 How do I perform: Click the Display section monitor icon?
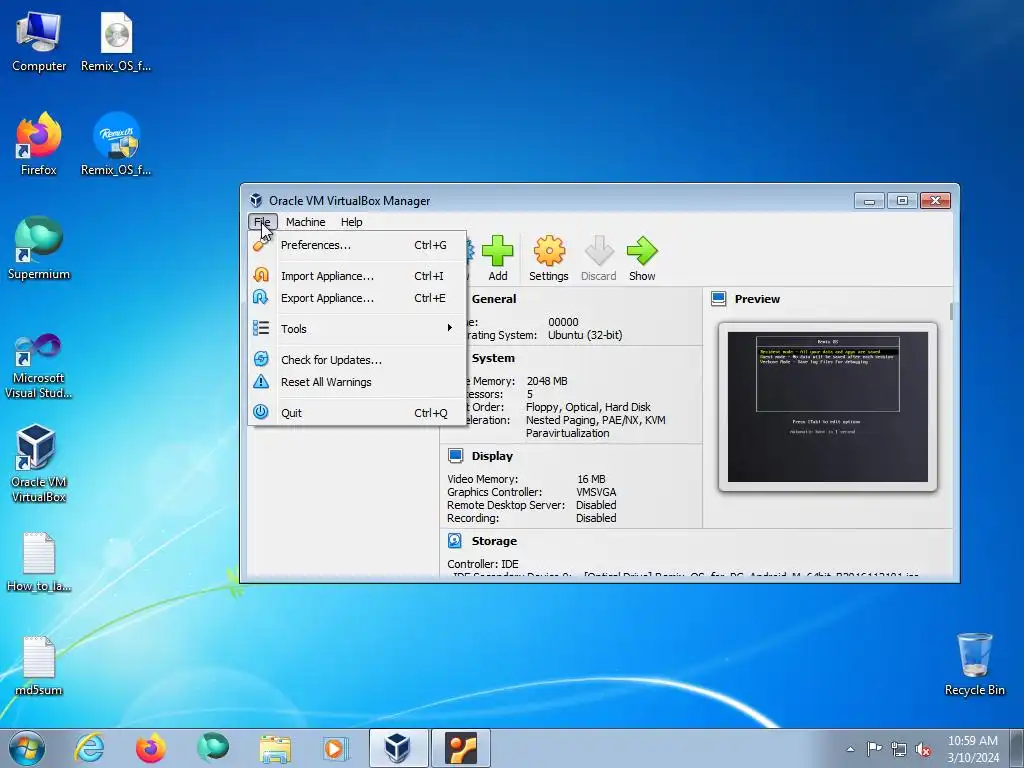pos(456,456)
